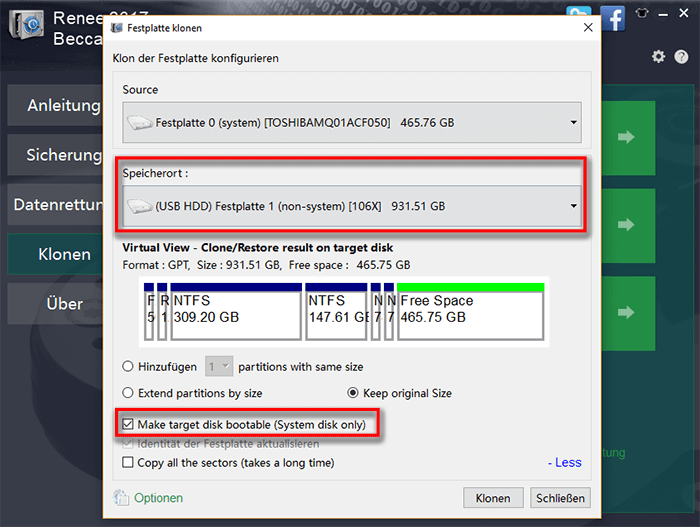Open help with the question mark icon
The width and height of the screenshot is (700, 527).
pyautogui.click(x=681, y=57)
